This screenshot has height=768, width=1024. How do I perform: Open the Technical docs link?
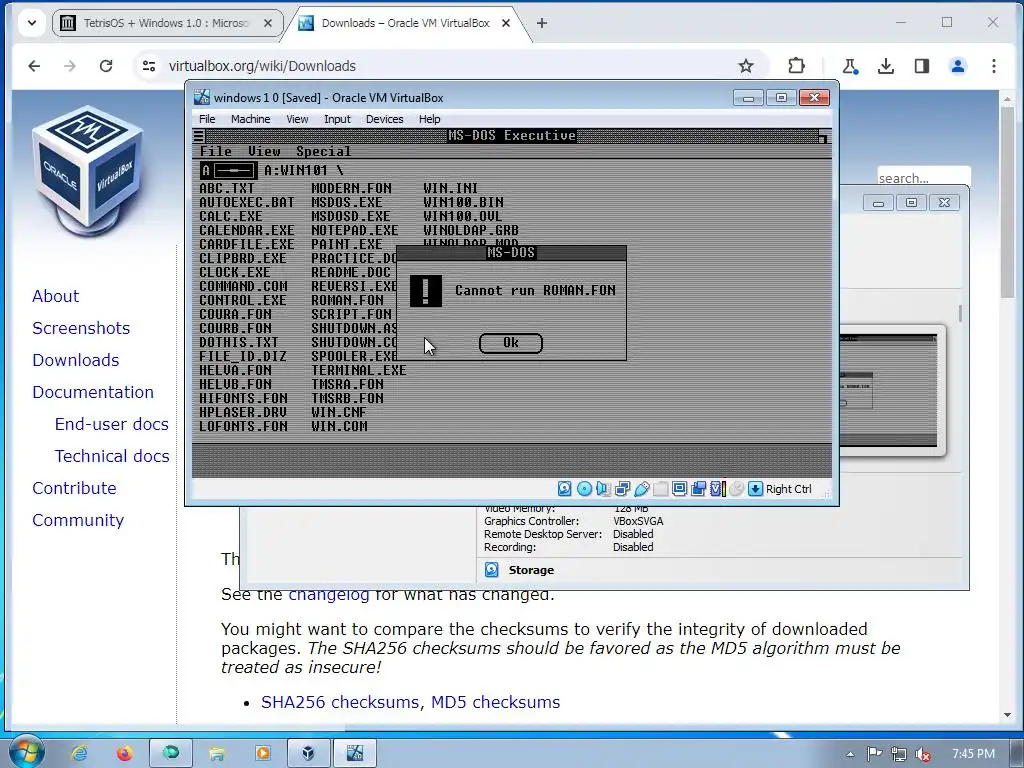112,456
